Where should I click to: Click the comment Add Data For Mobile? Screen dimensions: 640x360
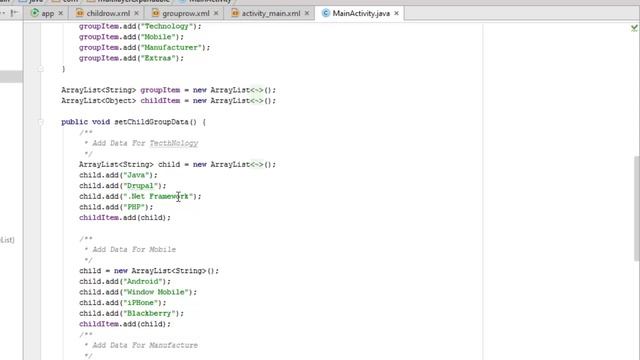pos(134,249)
